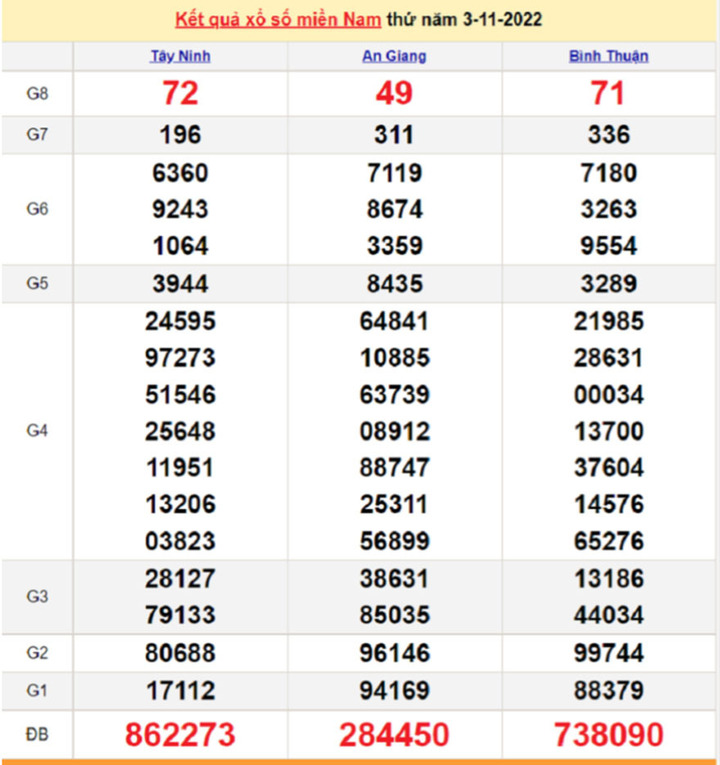Select G2 number 96146 in An Giang
The width and height of the screenshot is (720, 765).
pyautogui.click(x=394, y=654)
